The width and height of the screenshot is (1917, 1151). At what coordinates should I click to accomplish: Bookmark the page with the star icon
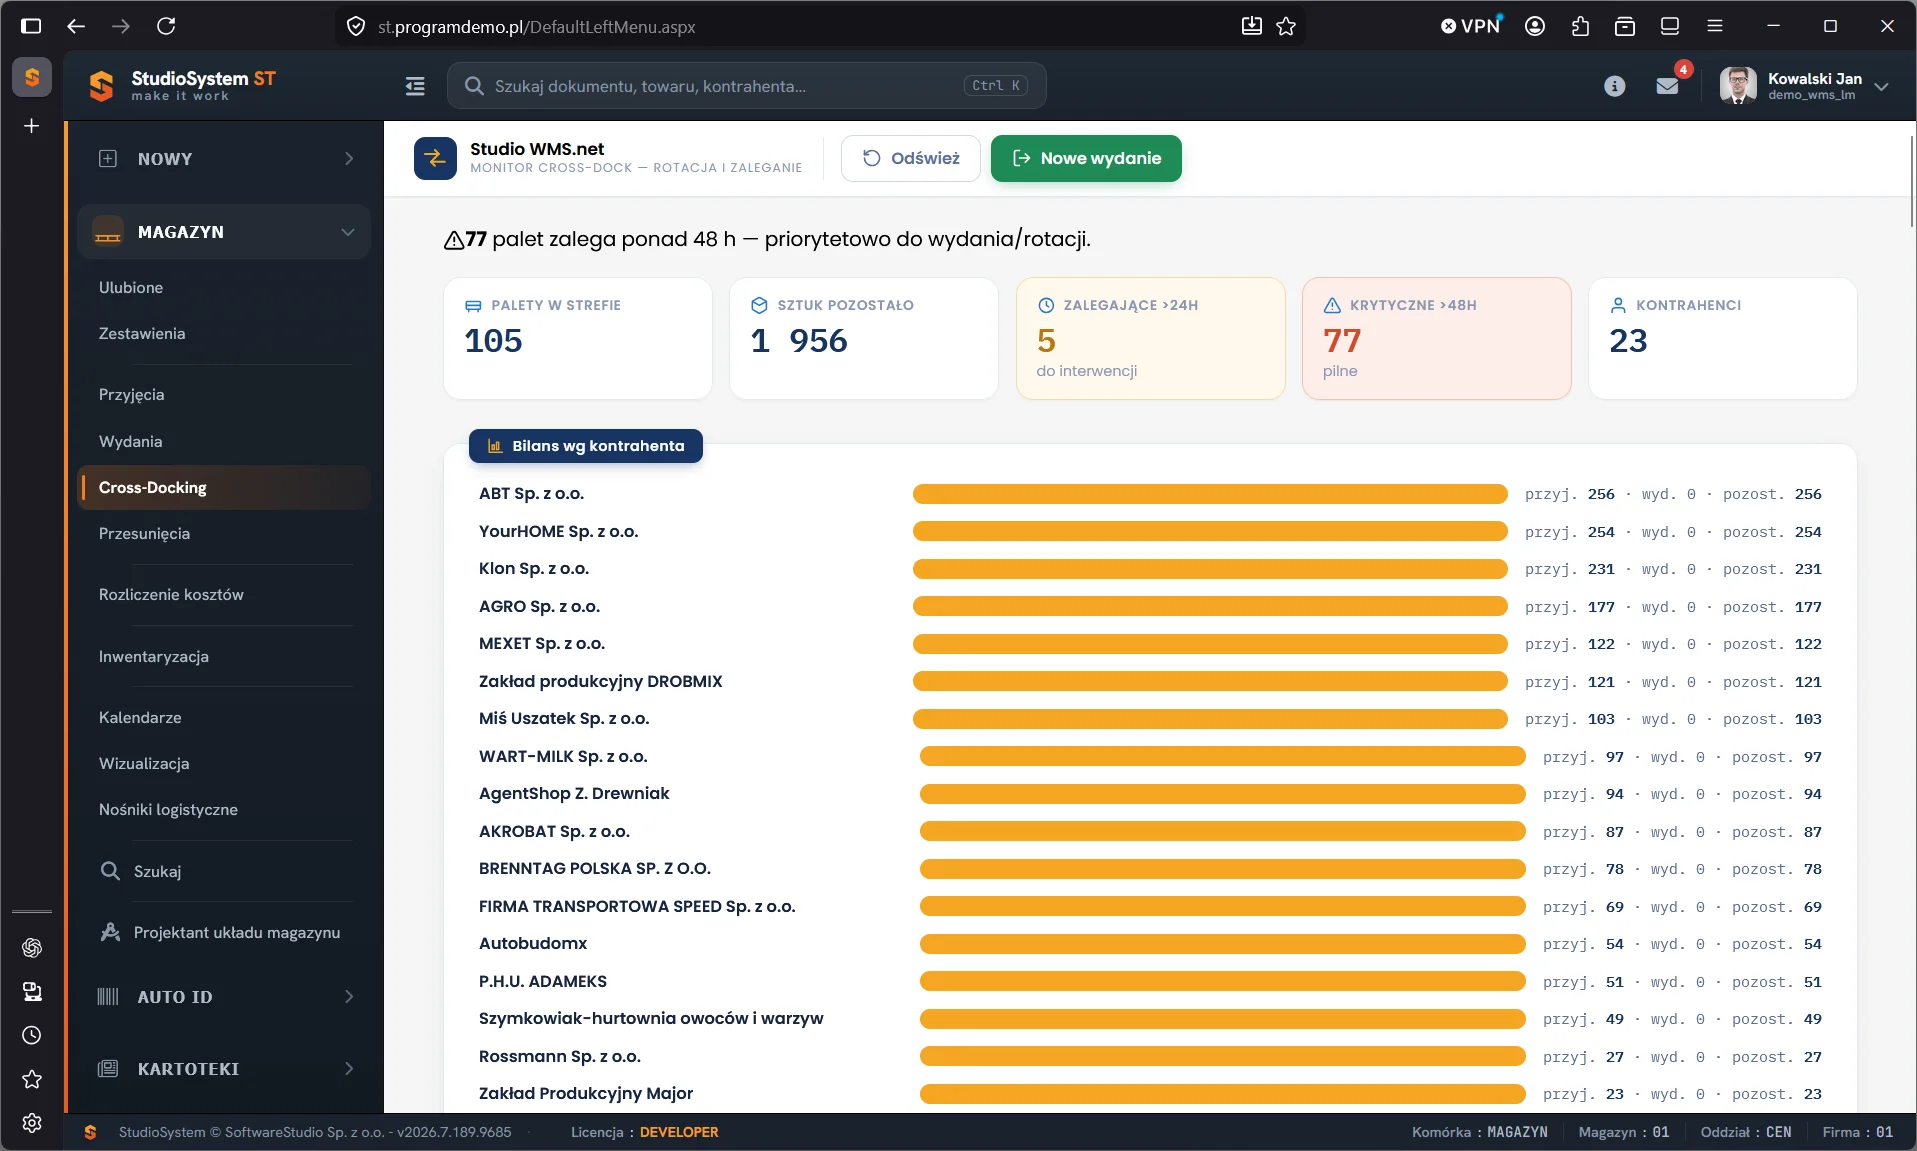[x=1286, y=26]
